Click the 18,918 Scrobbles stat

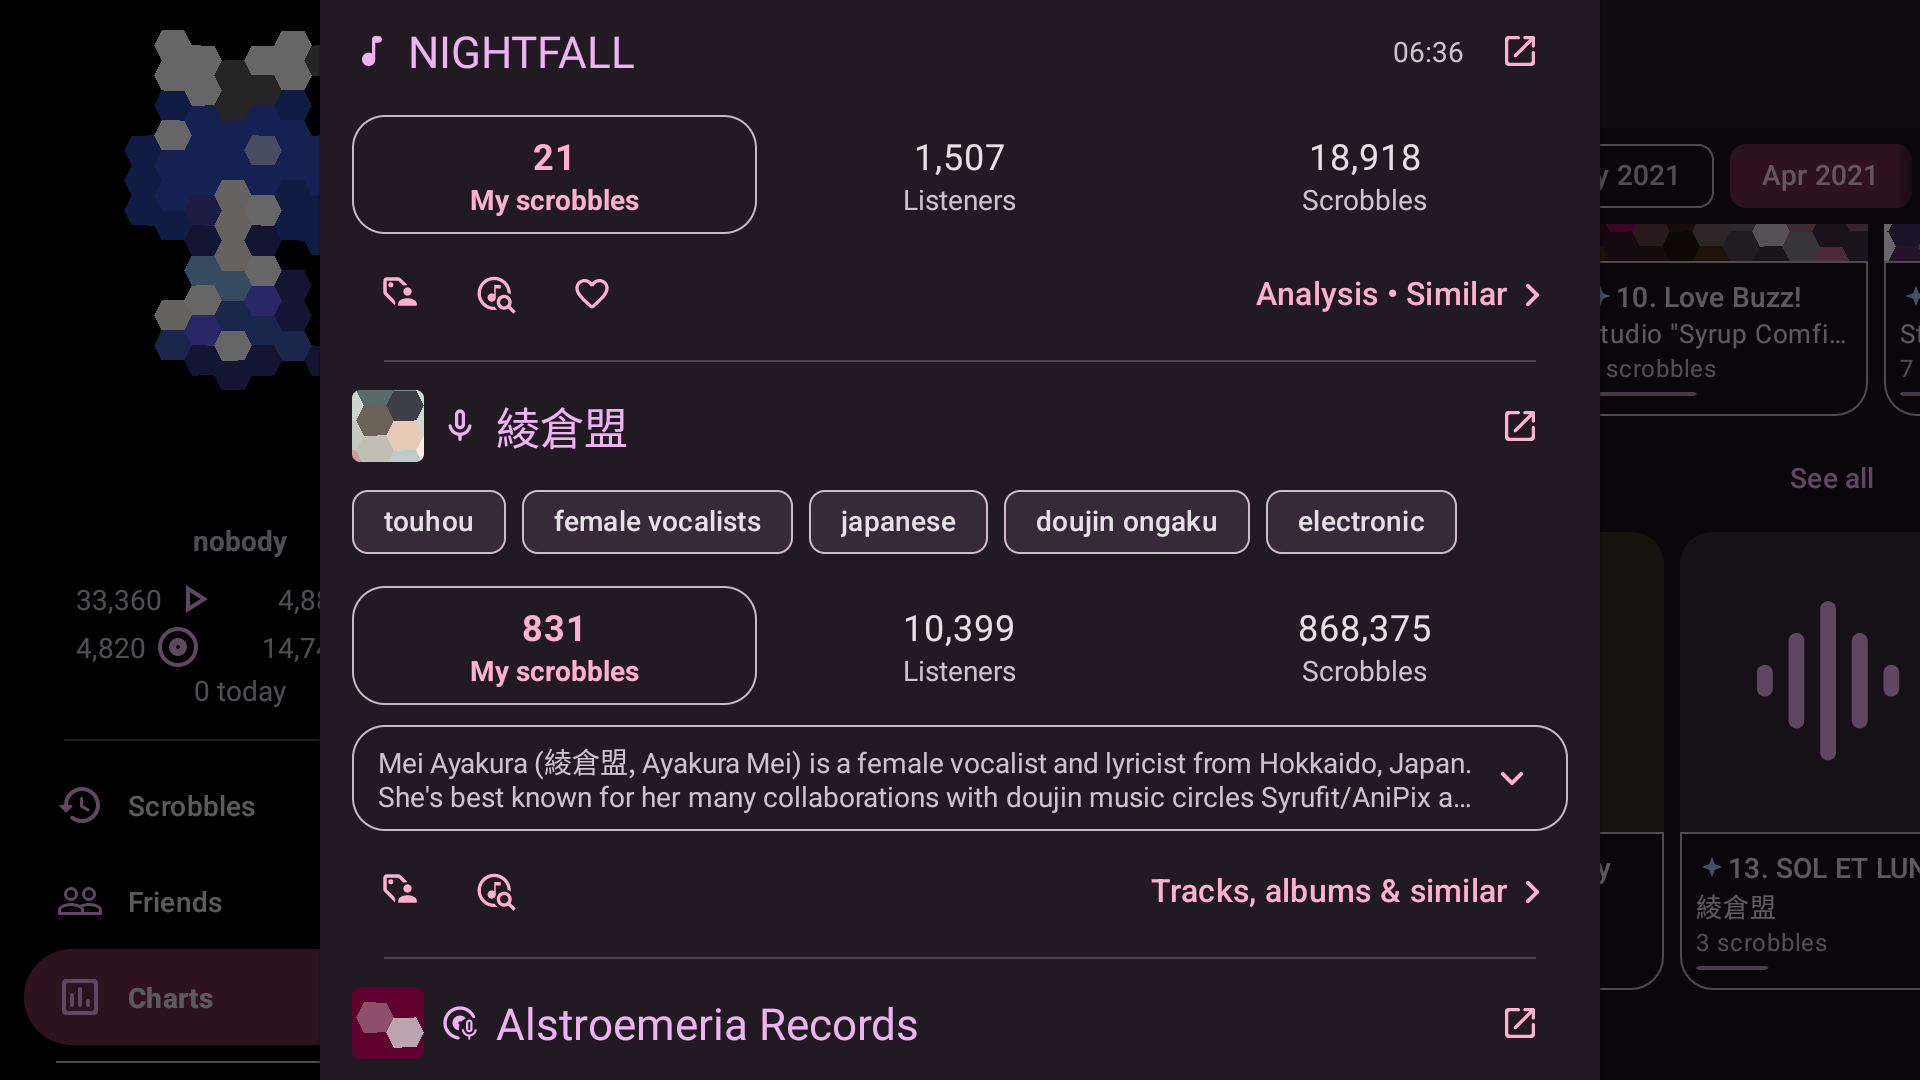(1364, 176)
